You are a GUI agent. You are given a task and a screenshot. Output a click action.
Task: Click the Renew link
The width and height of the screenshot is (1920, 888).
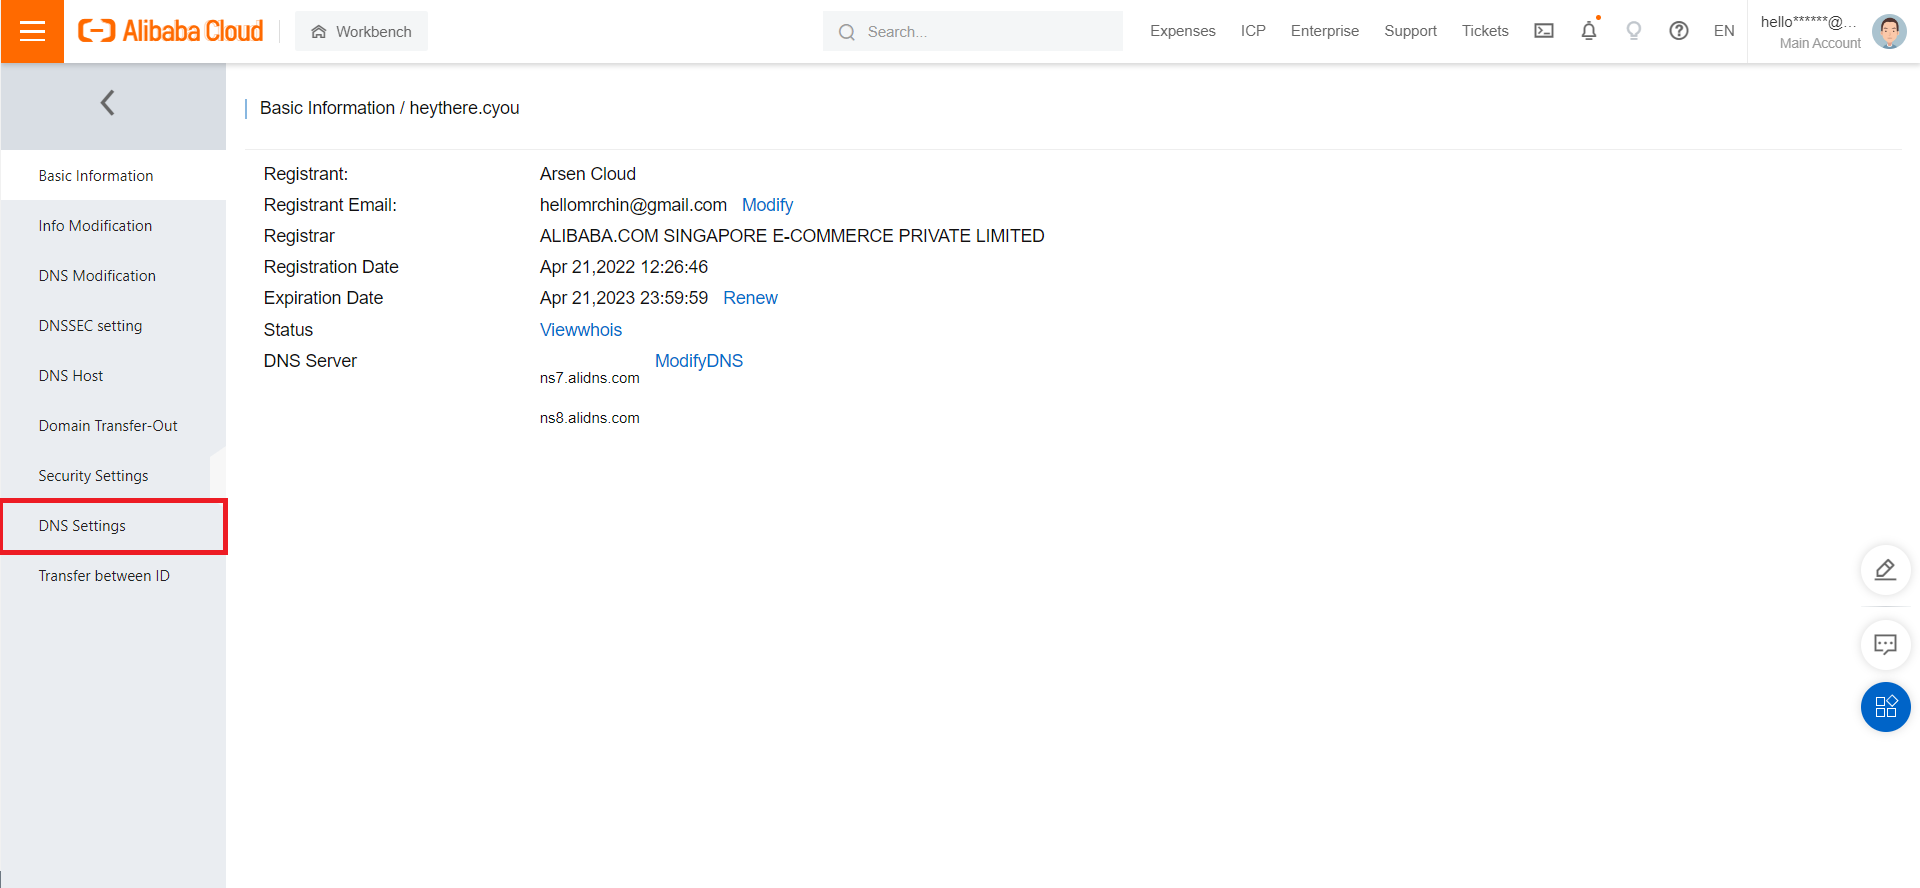coord(750,298)
